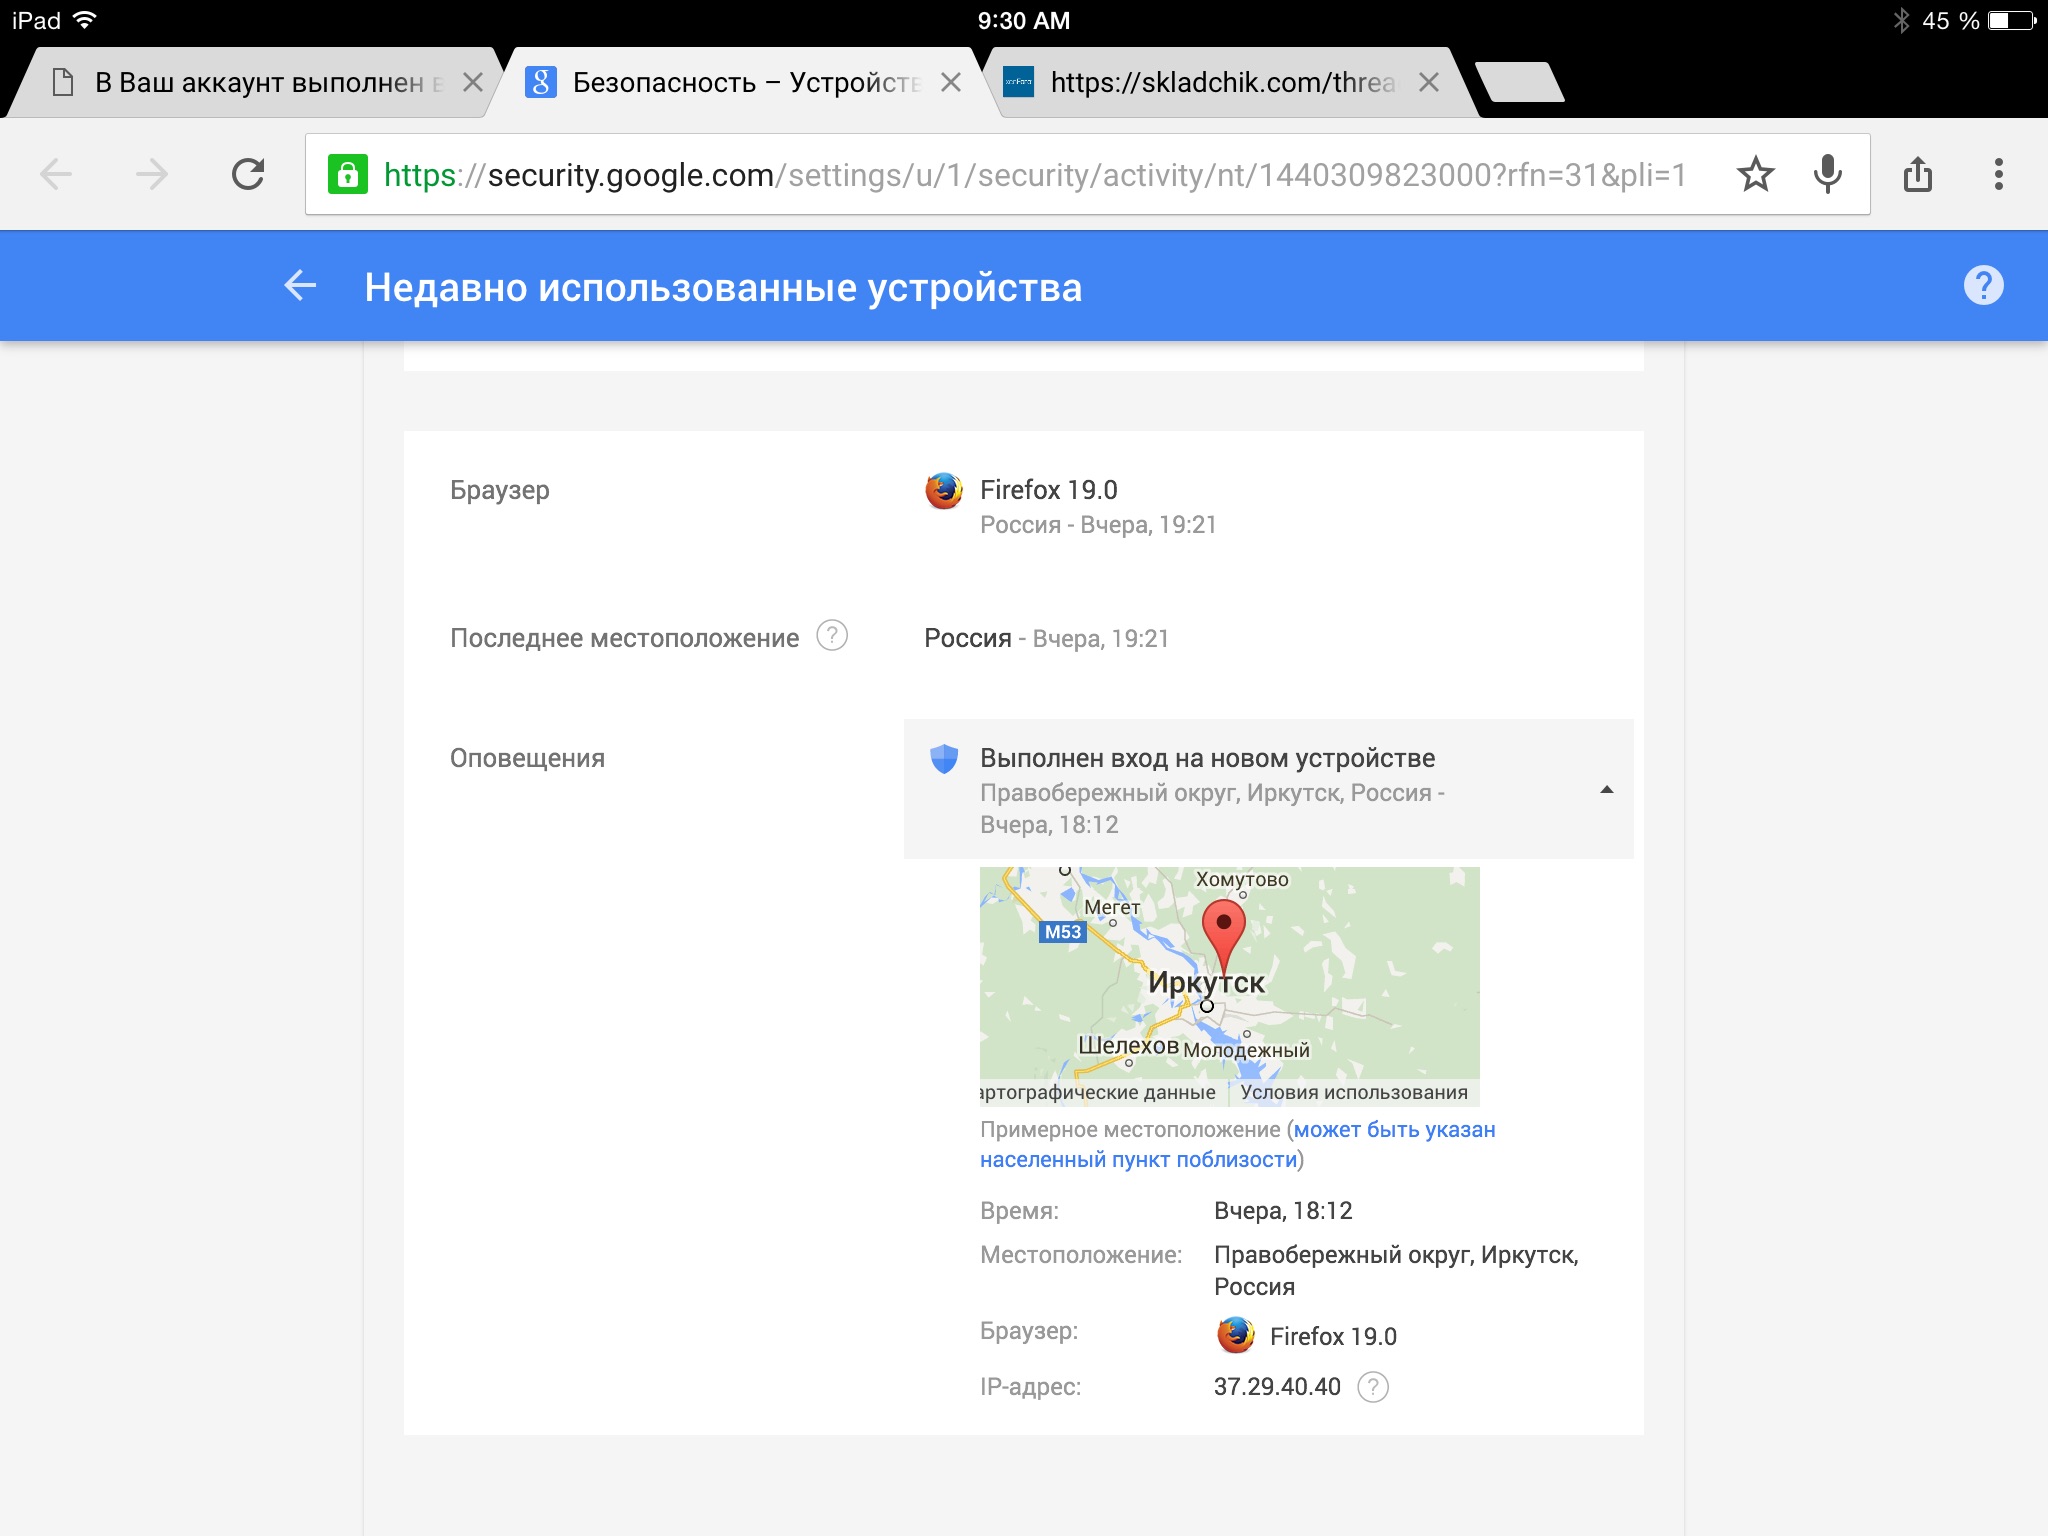Switch to the skladchik.com tab
The width and height of the screenshot is (2048, 1536).
1220,83
